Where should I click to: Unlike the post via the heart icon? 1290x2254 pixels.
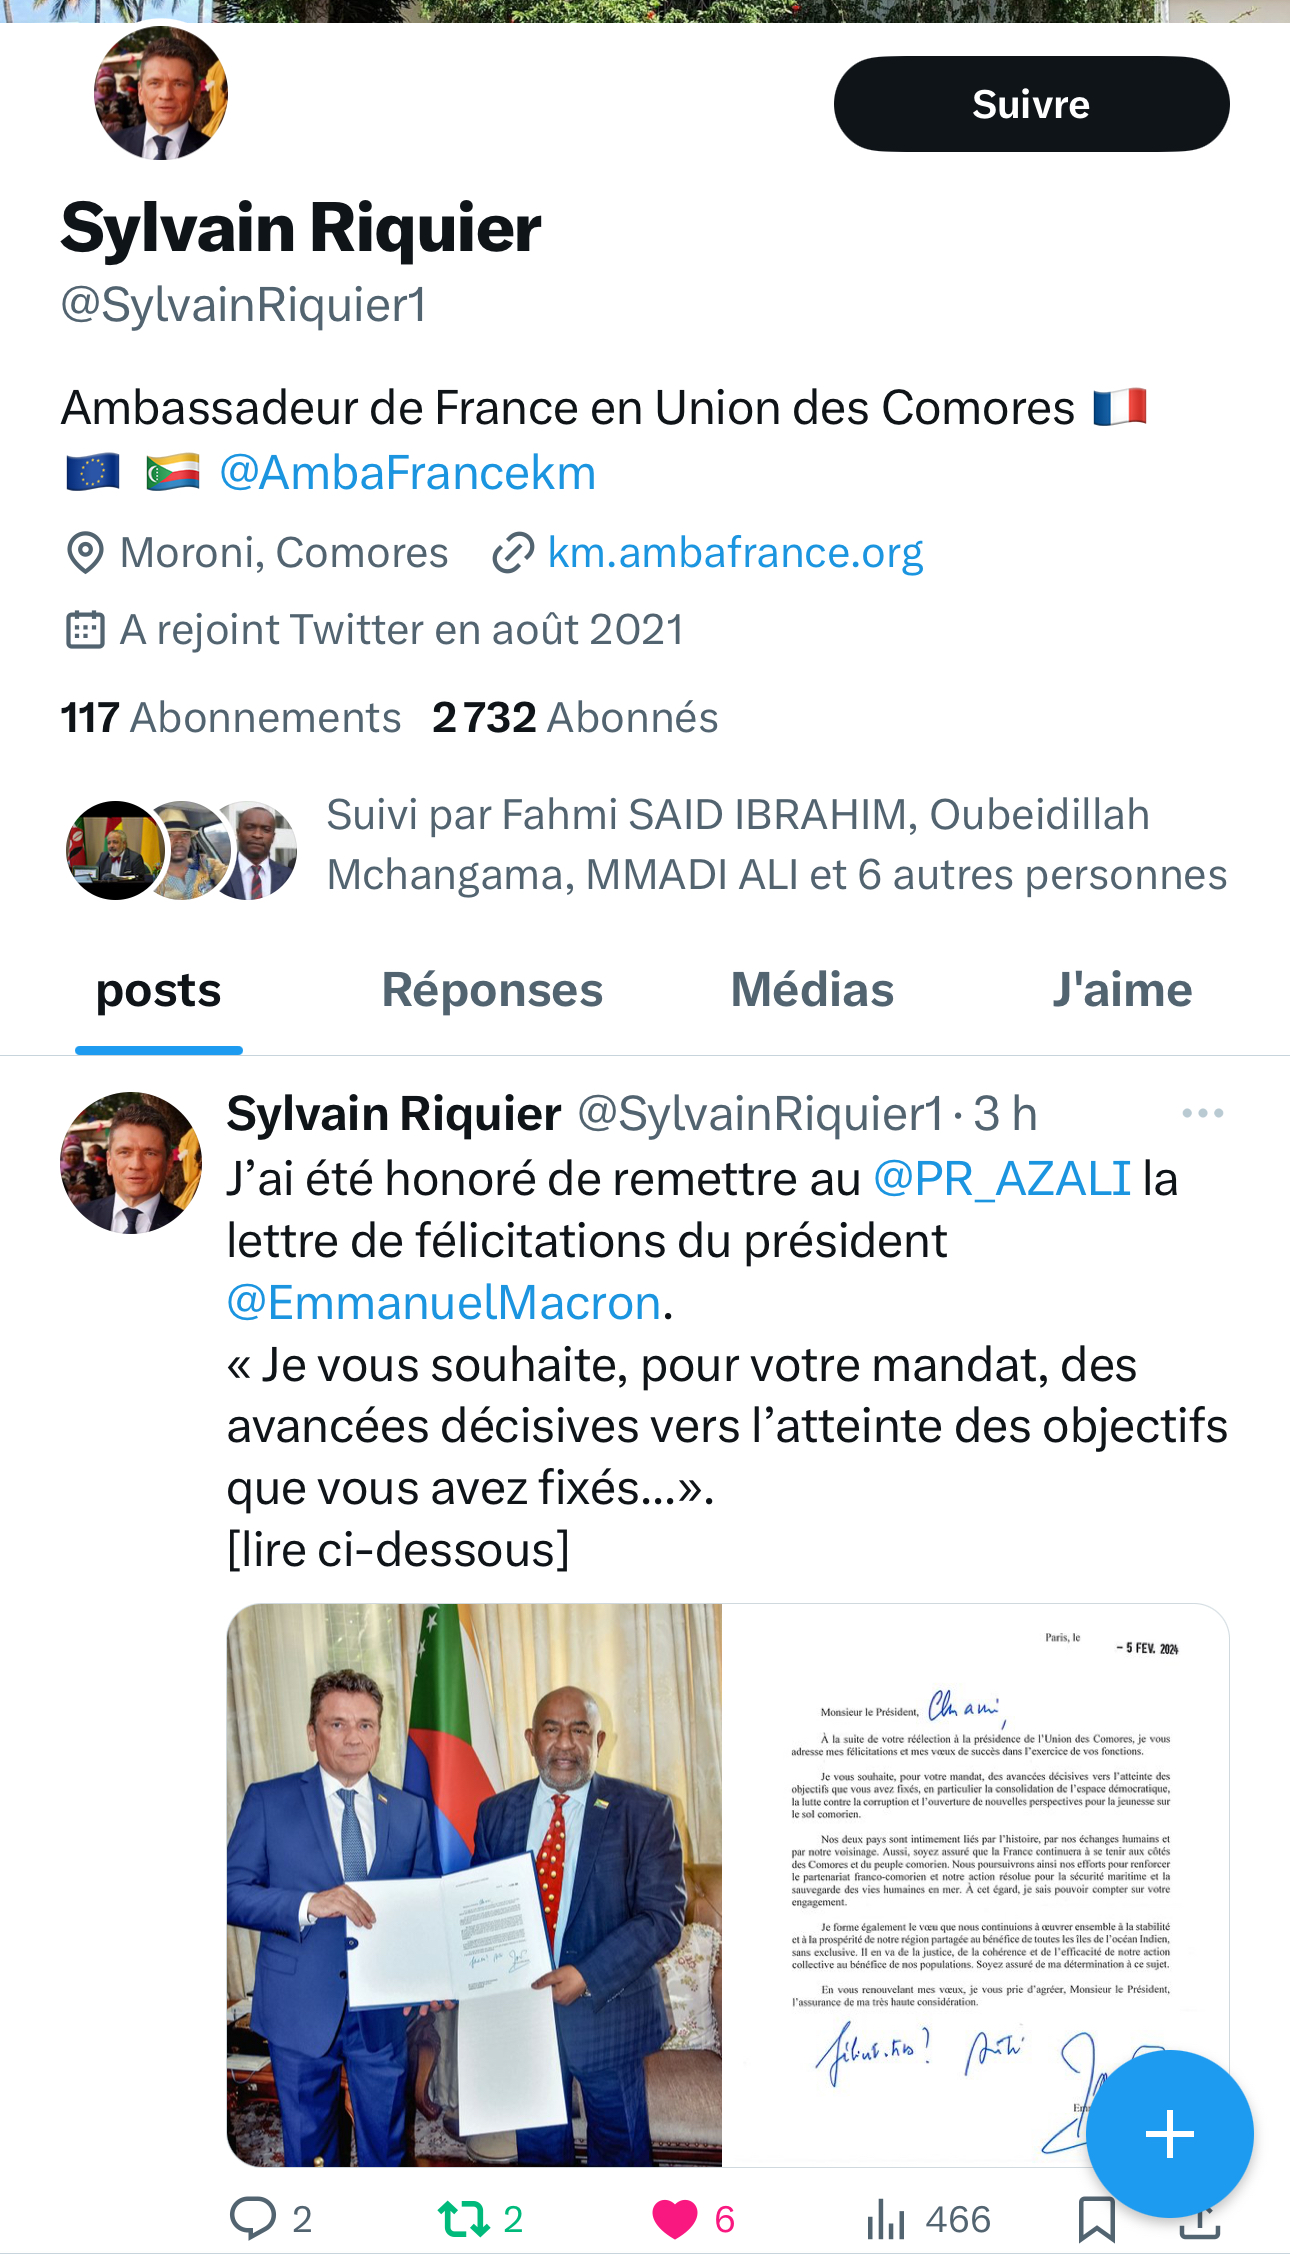pyautogui.click(x=675, y=2218)
